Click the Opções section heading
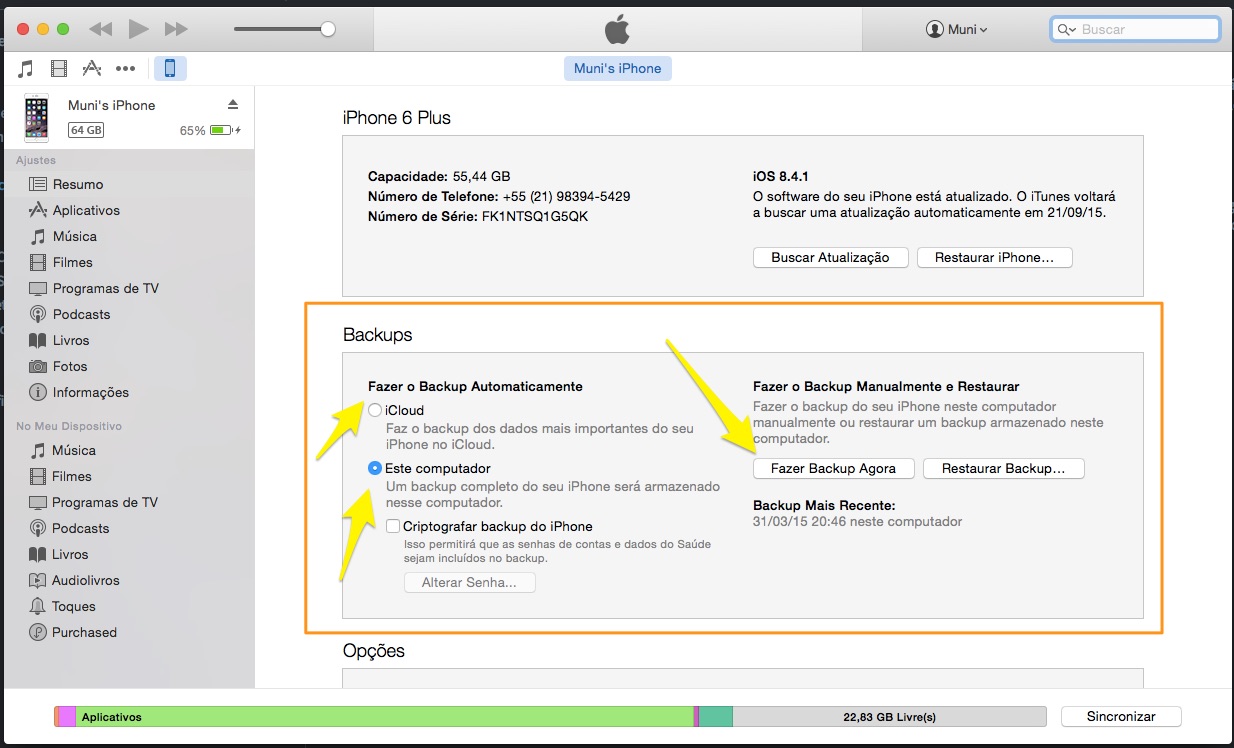Screen dimensions: 1234x748 374,651
